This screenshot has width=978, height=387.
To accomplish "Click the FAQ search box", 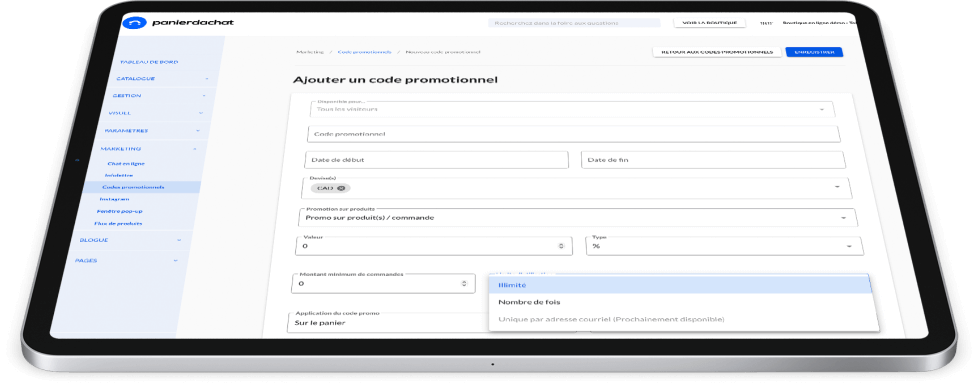I will (574, 23).
